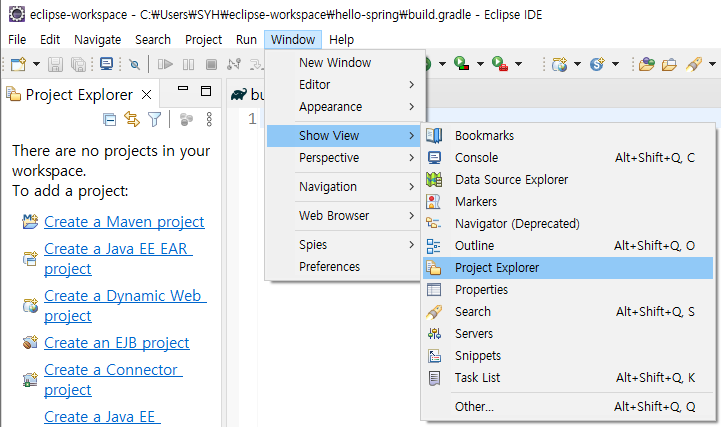Screen dimensions: 721x427
Task: Click the Disconnect debug icon
Action: (234, 64)
